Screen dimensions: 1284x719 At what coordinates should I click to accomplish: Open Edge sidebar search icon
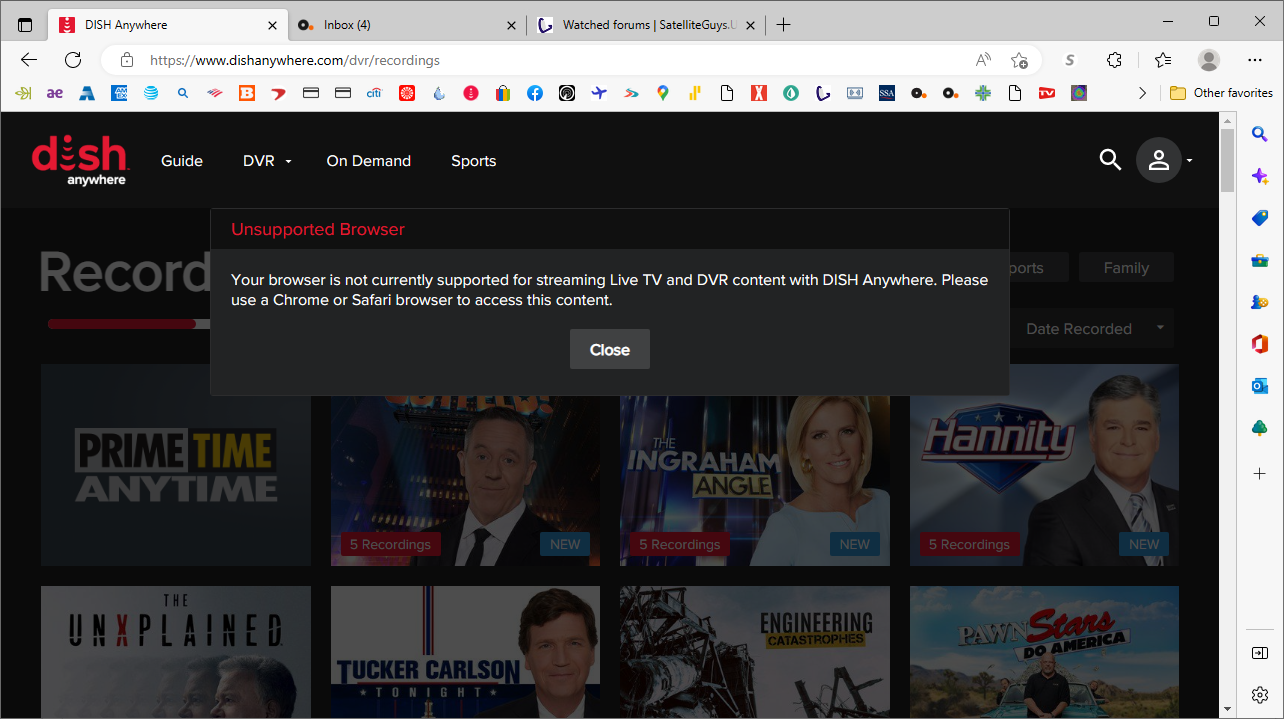click(1260, 134)
